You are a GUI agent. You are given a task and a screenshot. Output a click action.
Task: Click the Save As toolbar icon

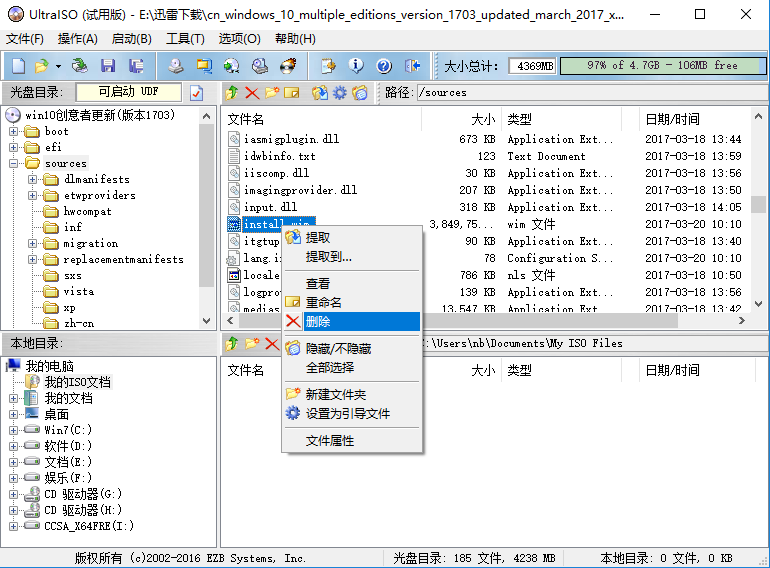click(136, 66)
